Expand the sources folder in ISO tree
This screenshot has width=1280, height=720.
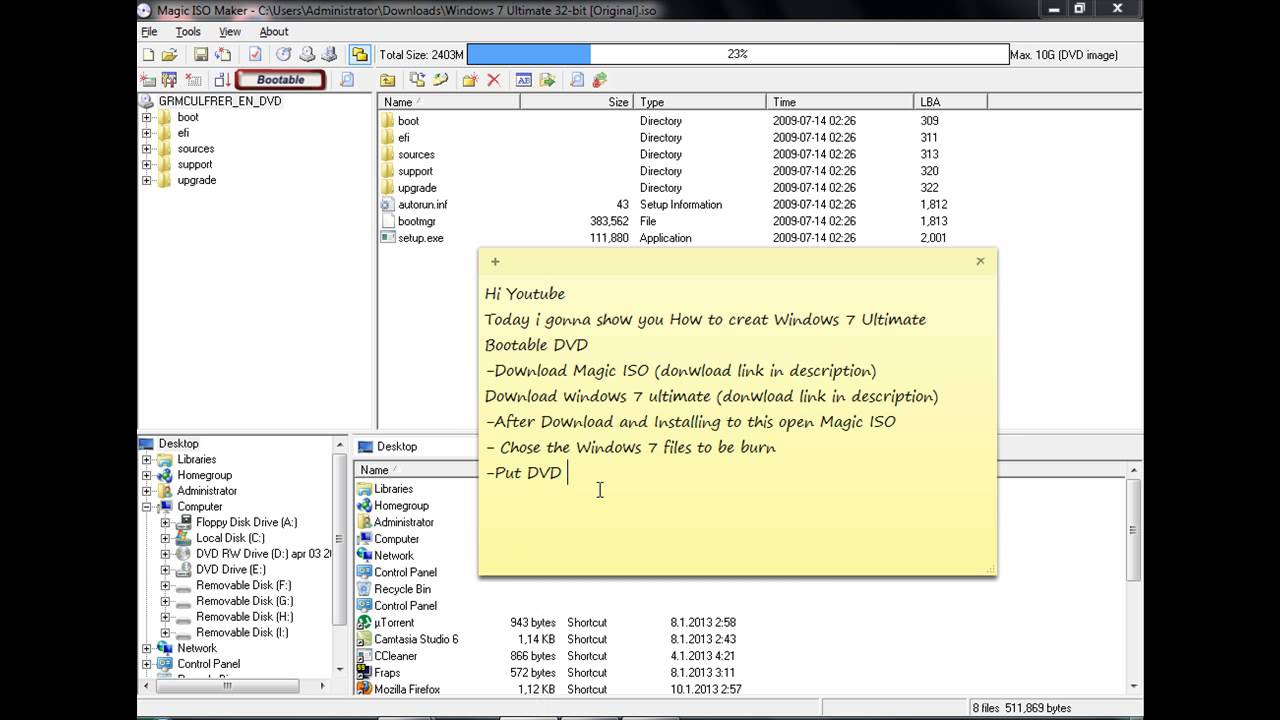[x=147, y=149]
